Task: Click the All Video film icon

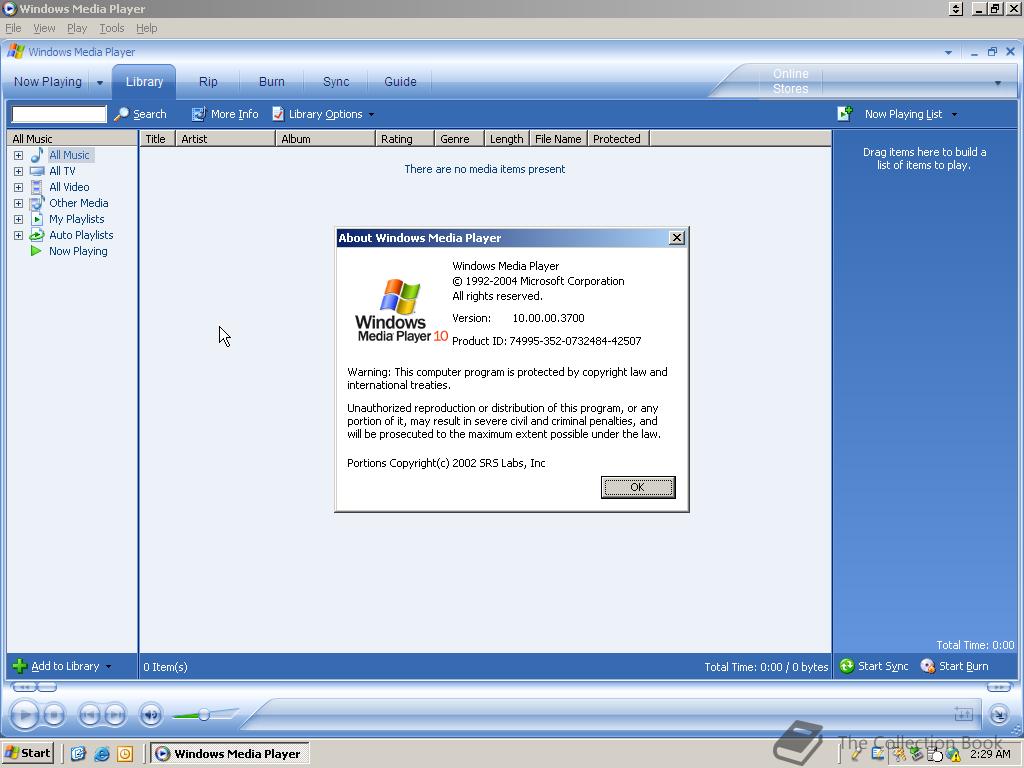Action: click(37, 187)
